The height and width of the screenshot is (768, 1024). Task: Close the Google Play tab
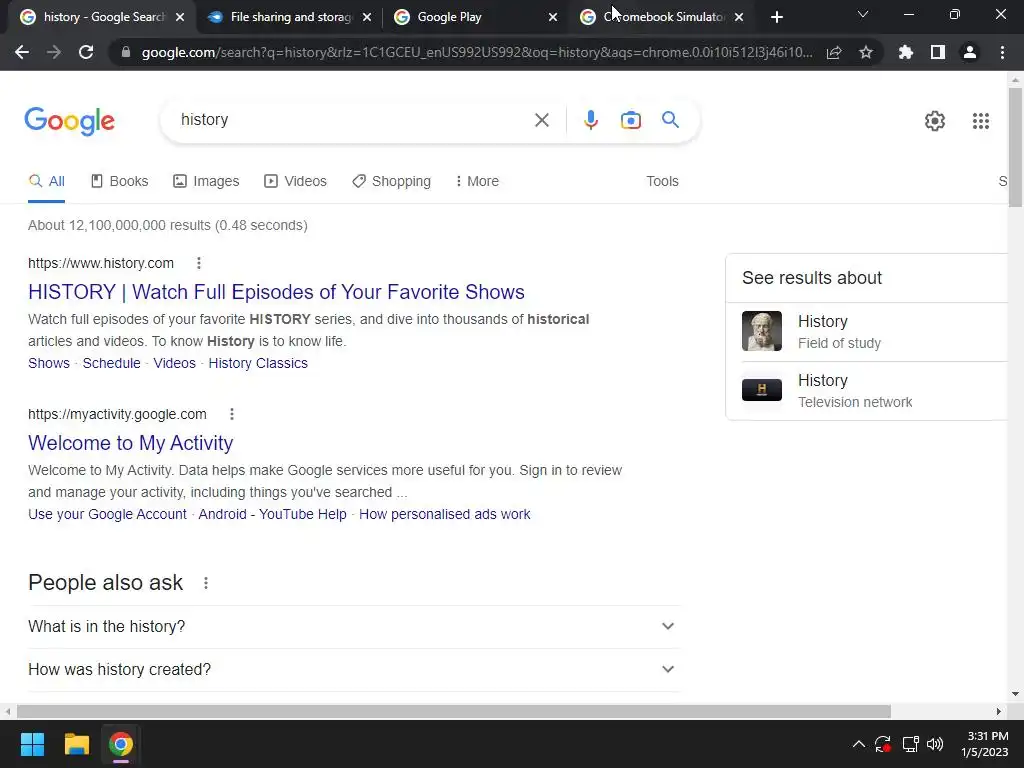click(552, 17)
